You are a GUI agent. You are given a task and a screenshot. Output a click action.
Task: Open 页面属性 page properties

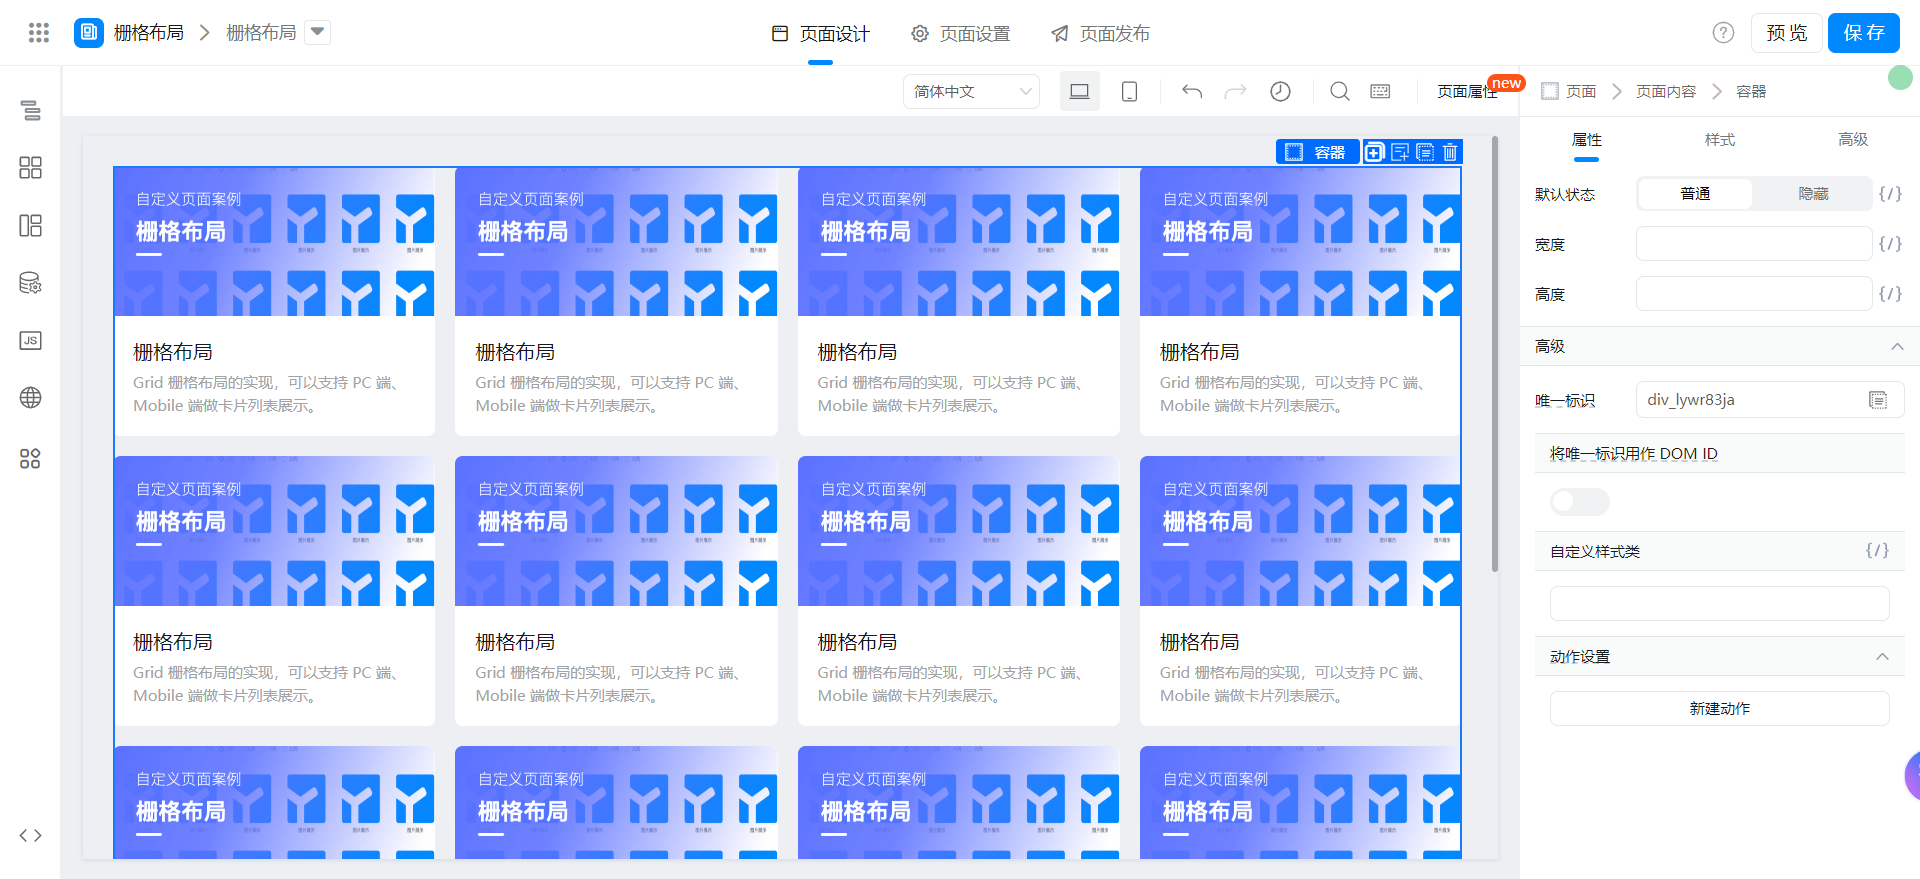pyautogui.click(x=1467, y=91)
